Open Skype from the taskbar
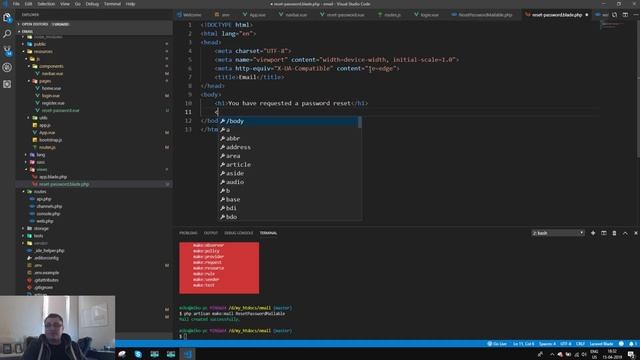This screenshot has height=360, width=640. click(138, 354)
